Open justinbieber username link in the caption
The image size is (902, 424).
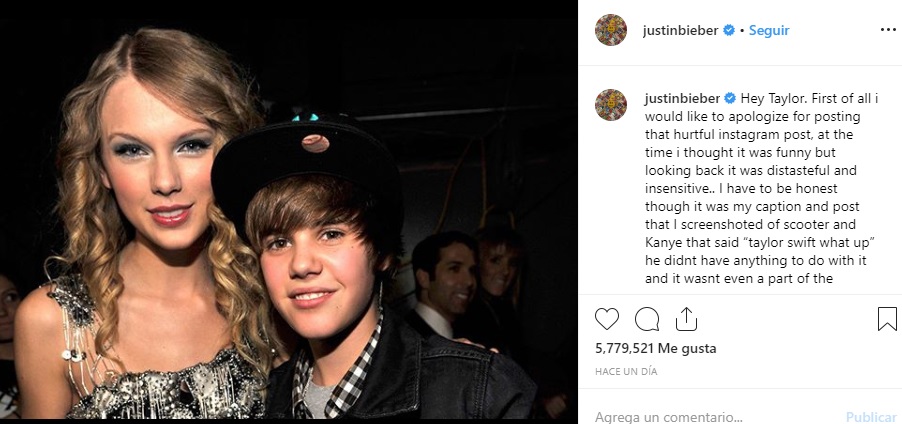click(682, 98)
